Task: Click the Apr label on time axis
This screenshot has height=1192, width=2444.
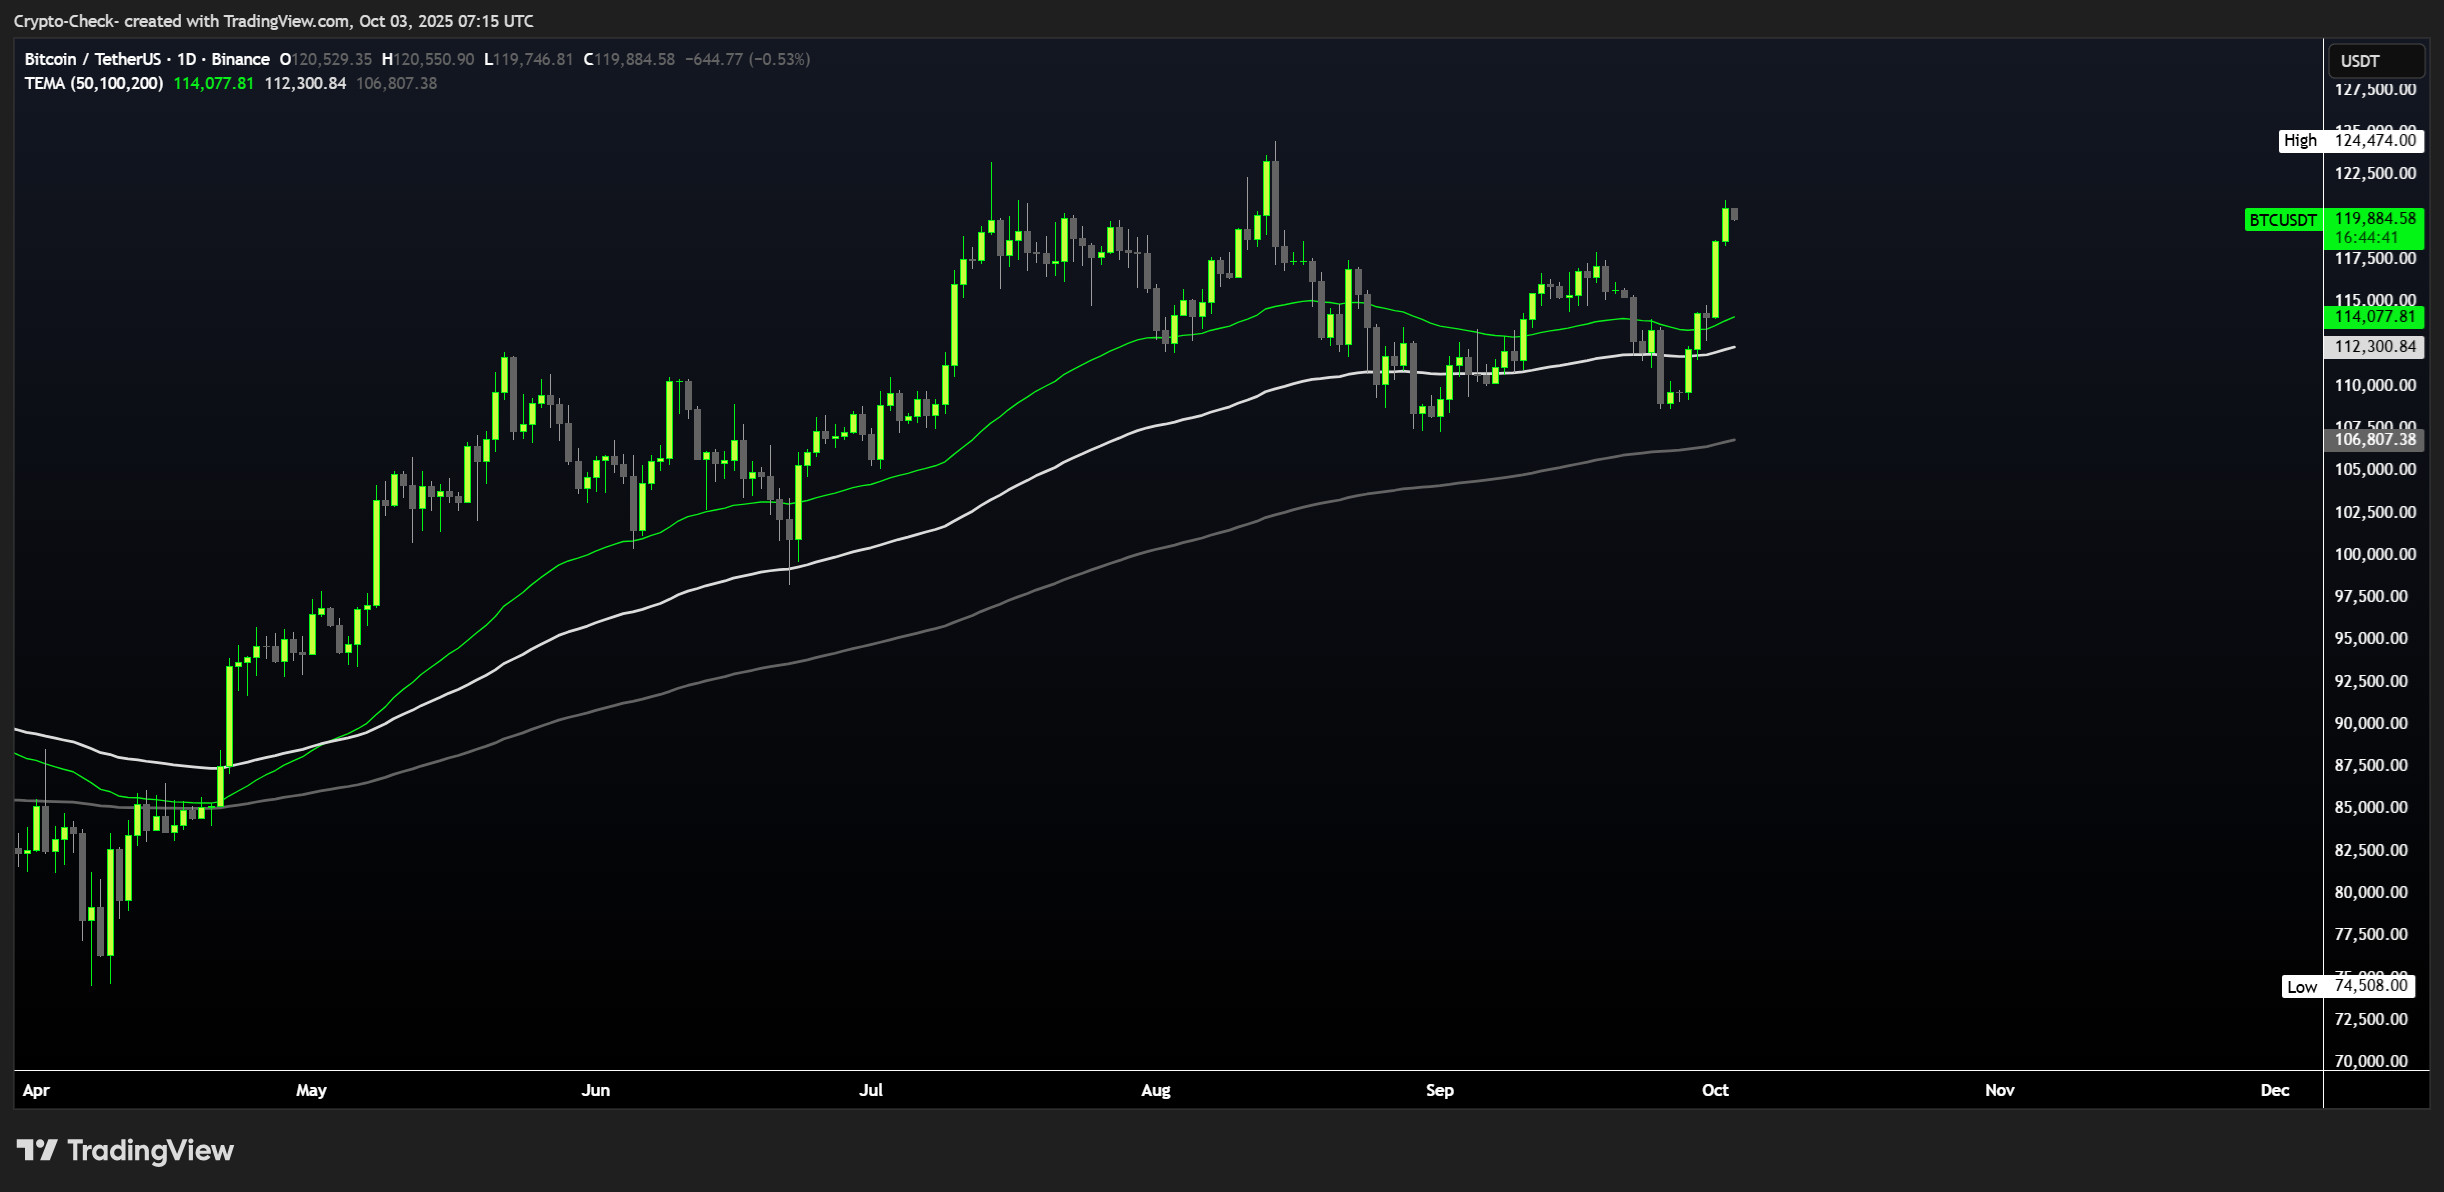Action: [x=36, y=1090]
